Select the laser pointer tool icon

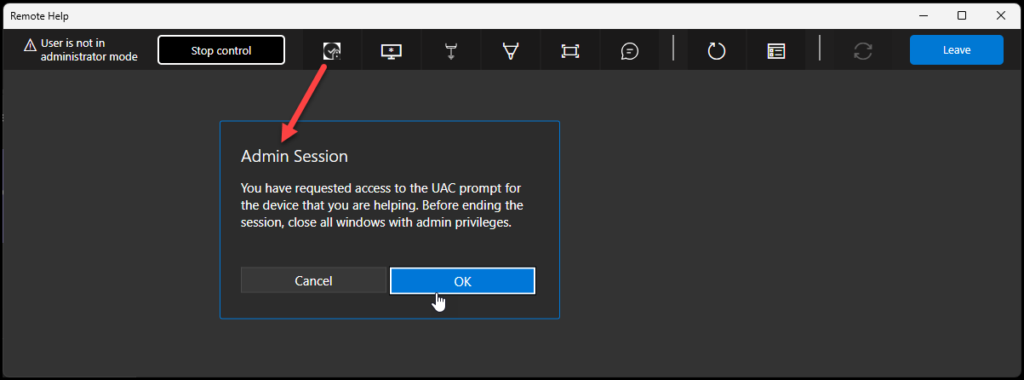(x=451, y=51)
